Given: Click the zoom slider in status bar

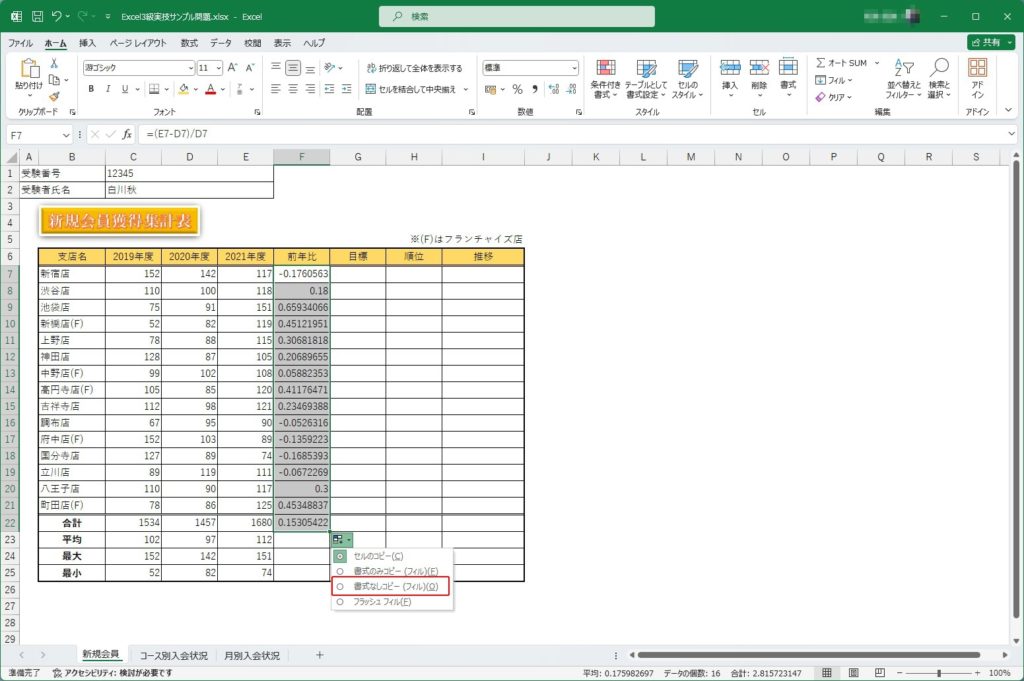Looking at the screenshot, I should click(x=938, y=673).
